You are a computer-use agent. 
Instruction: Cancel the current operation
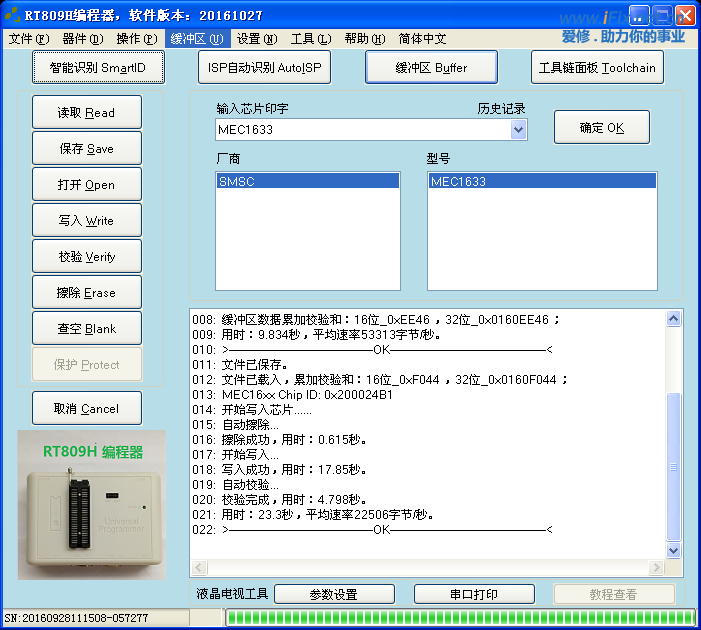87,408
